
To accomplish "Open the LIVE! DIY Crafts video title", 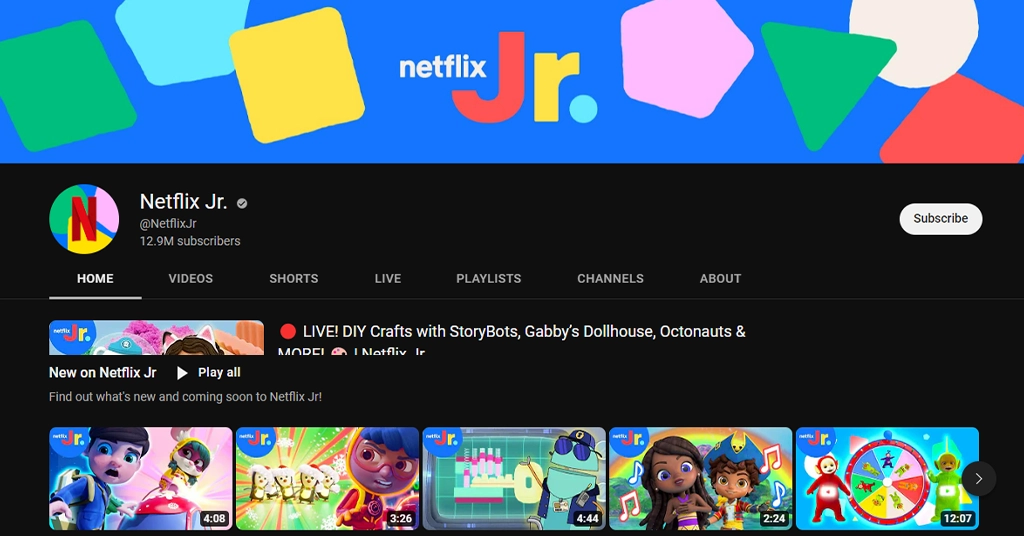I will tap(511, 340).
